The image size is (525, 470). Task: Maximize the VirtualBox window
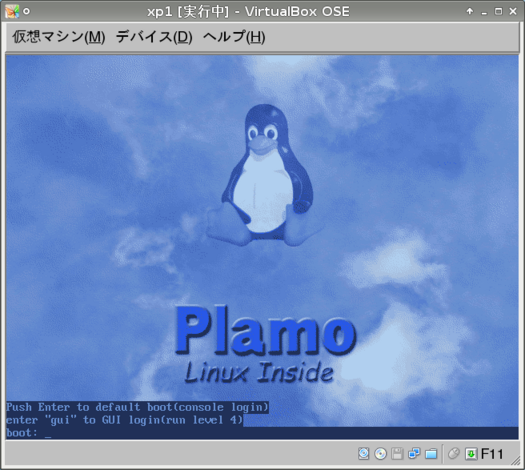pyautogui.click(x=498, y=11)
